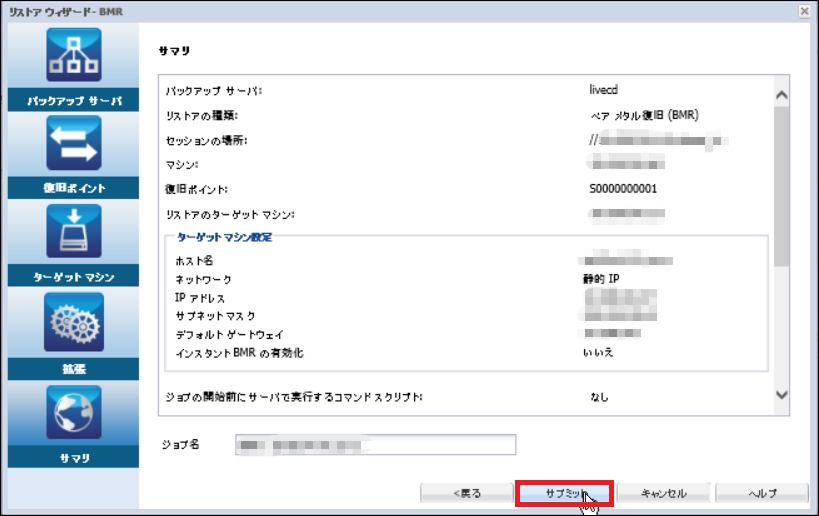
Task: Click the インスタント BMR の有効化 label
Action: 239,353
